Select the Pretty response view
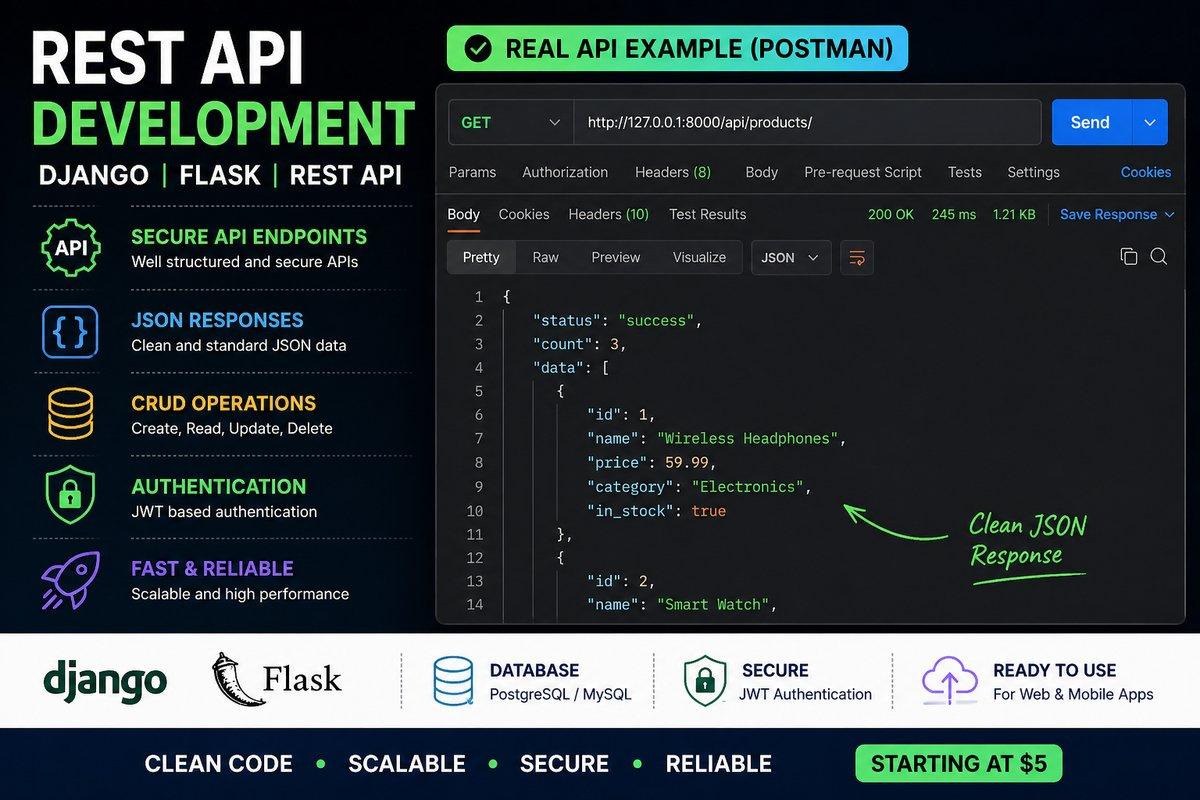The width and height of the screenshot is (1200, 800). [481, 257]
